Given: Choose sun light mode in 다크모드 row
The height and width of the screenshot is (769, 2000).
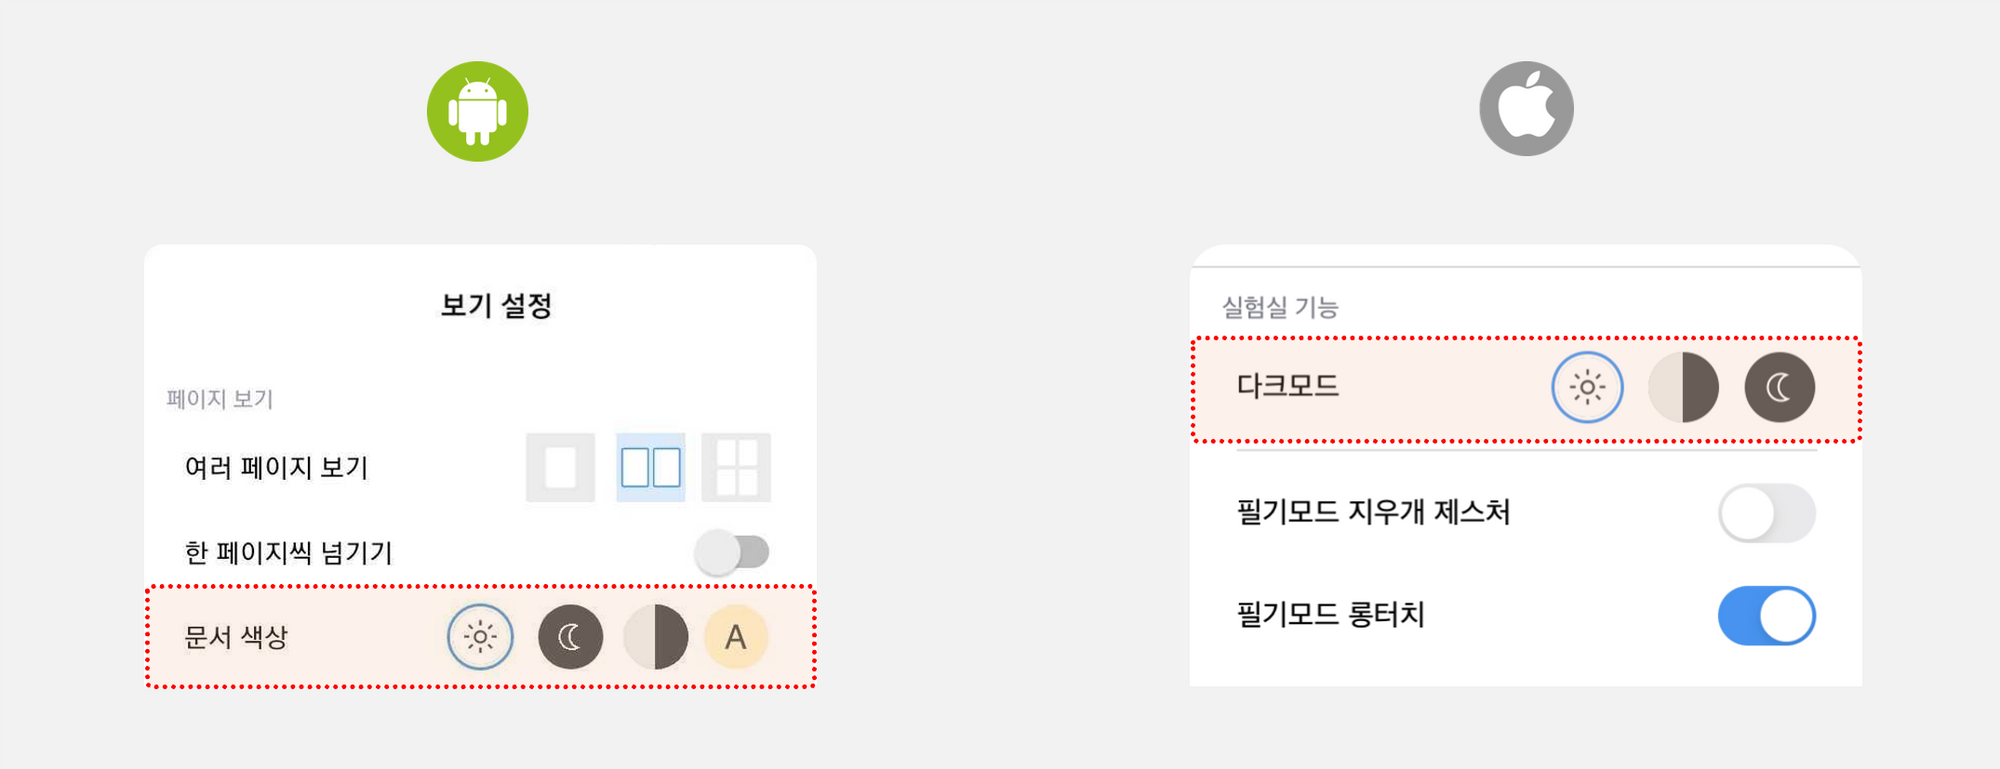Looking at the screenshot, I should point(1587,387).
